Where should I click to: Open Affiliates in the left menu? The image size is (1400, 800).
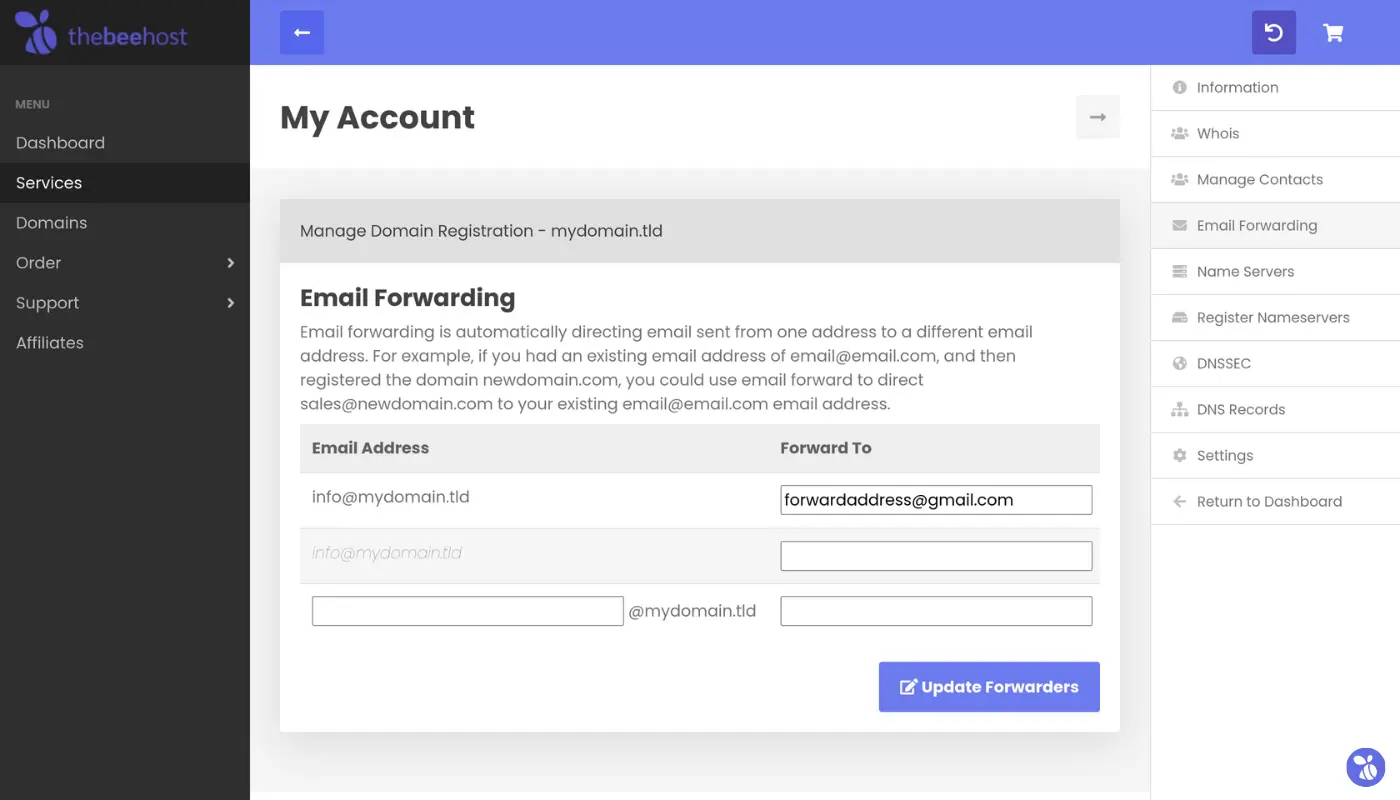point(50,343)
